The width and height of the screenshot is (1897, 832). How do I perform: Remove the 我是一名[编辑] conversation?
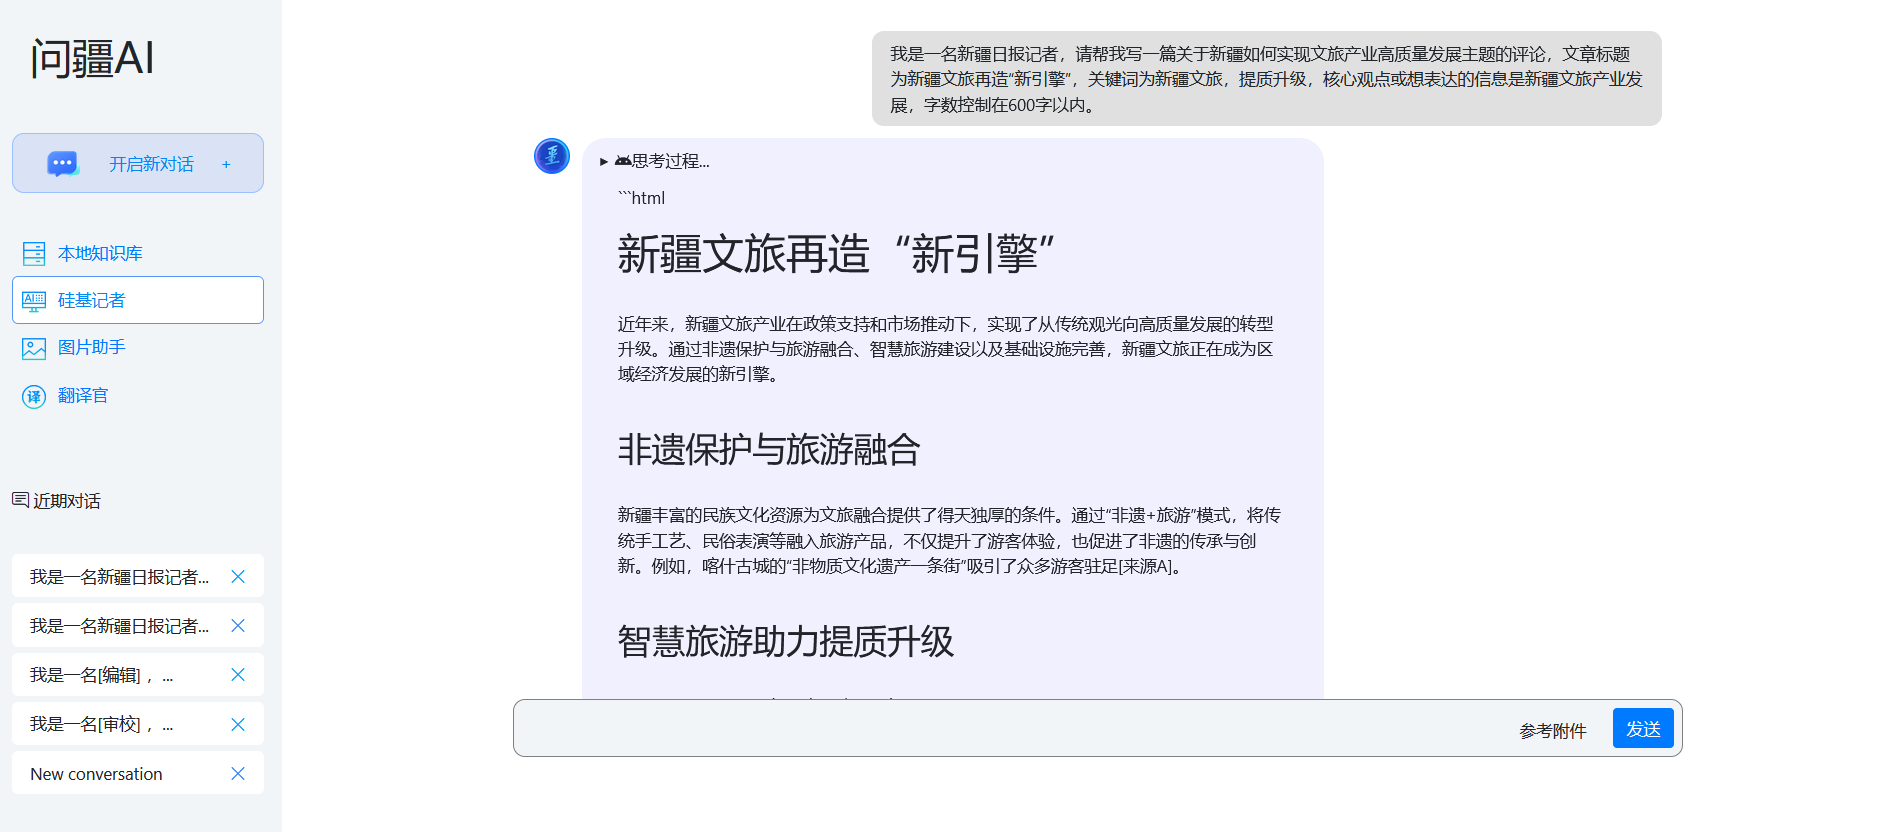(x=238, y=674)
